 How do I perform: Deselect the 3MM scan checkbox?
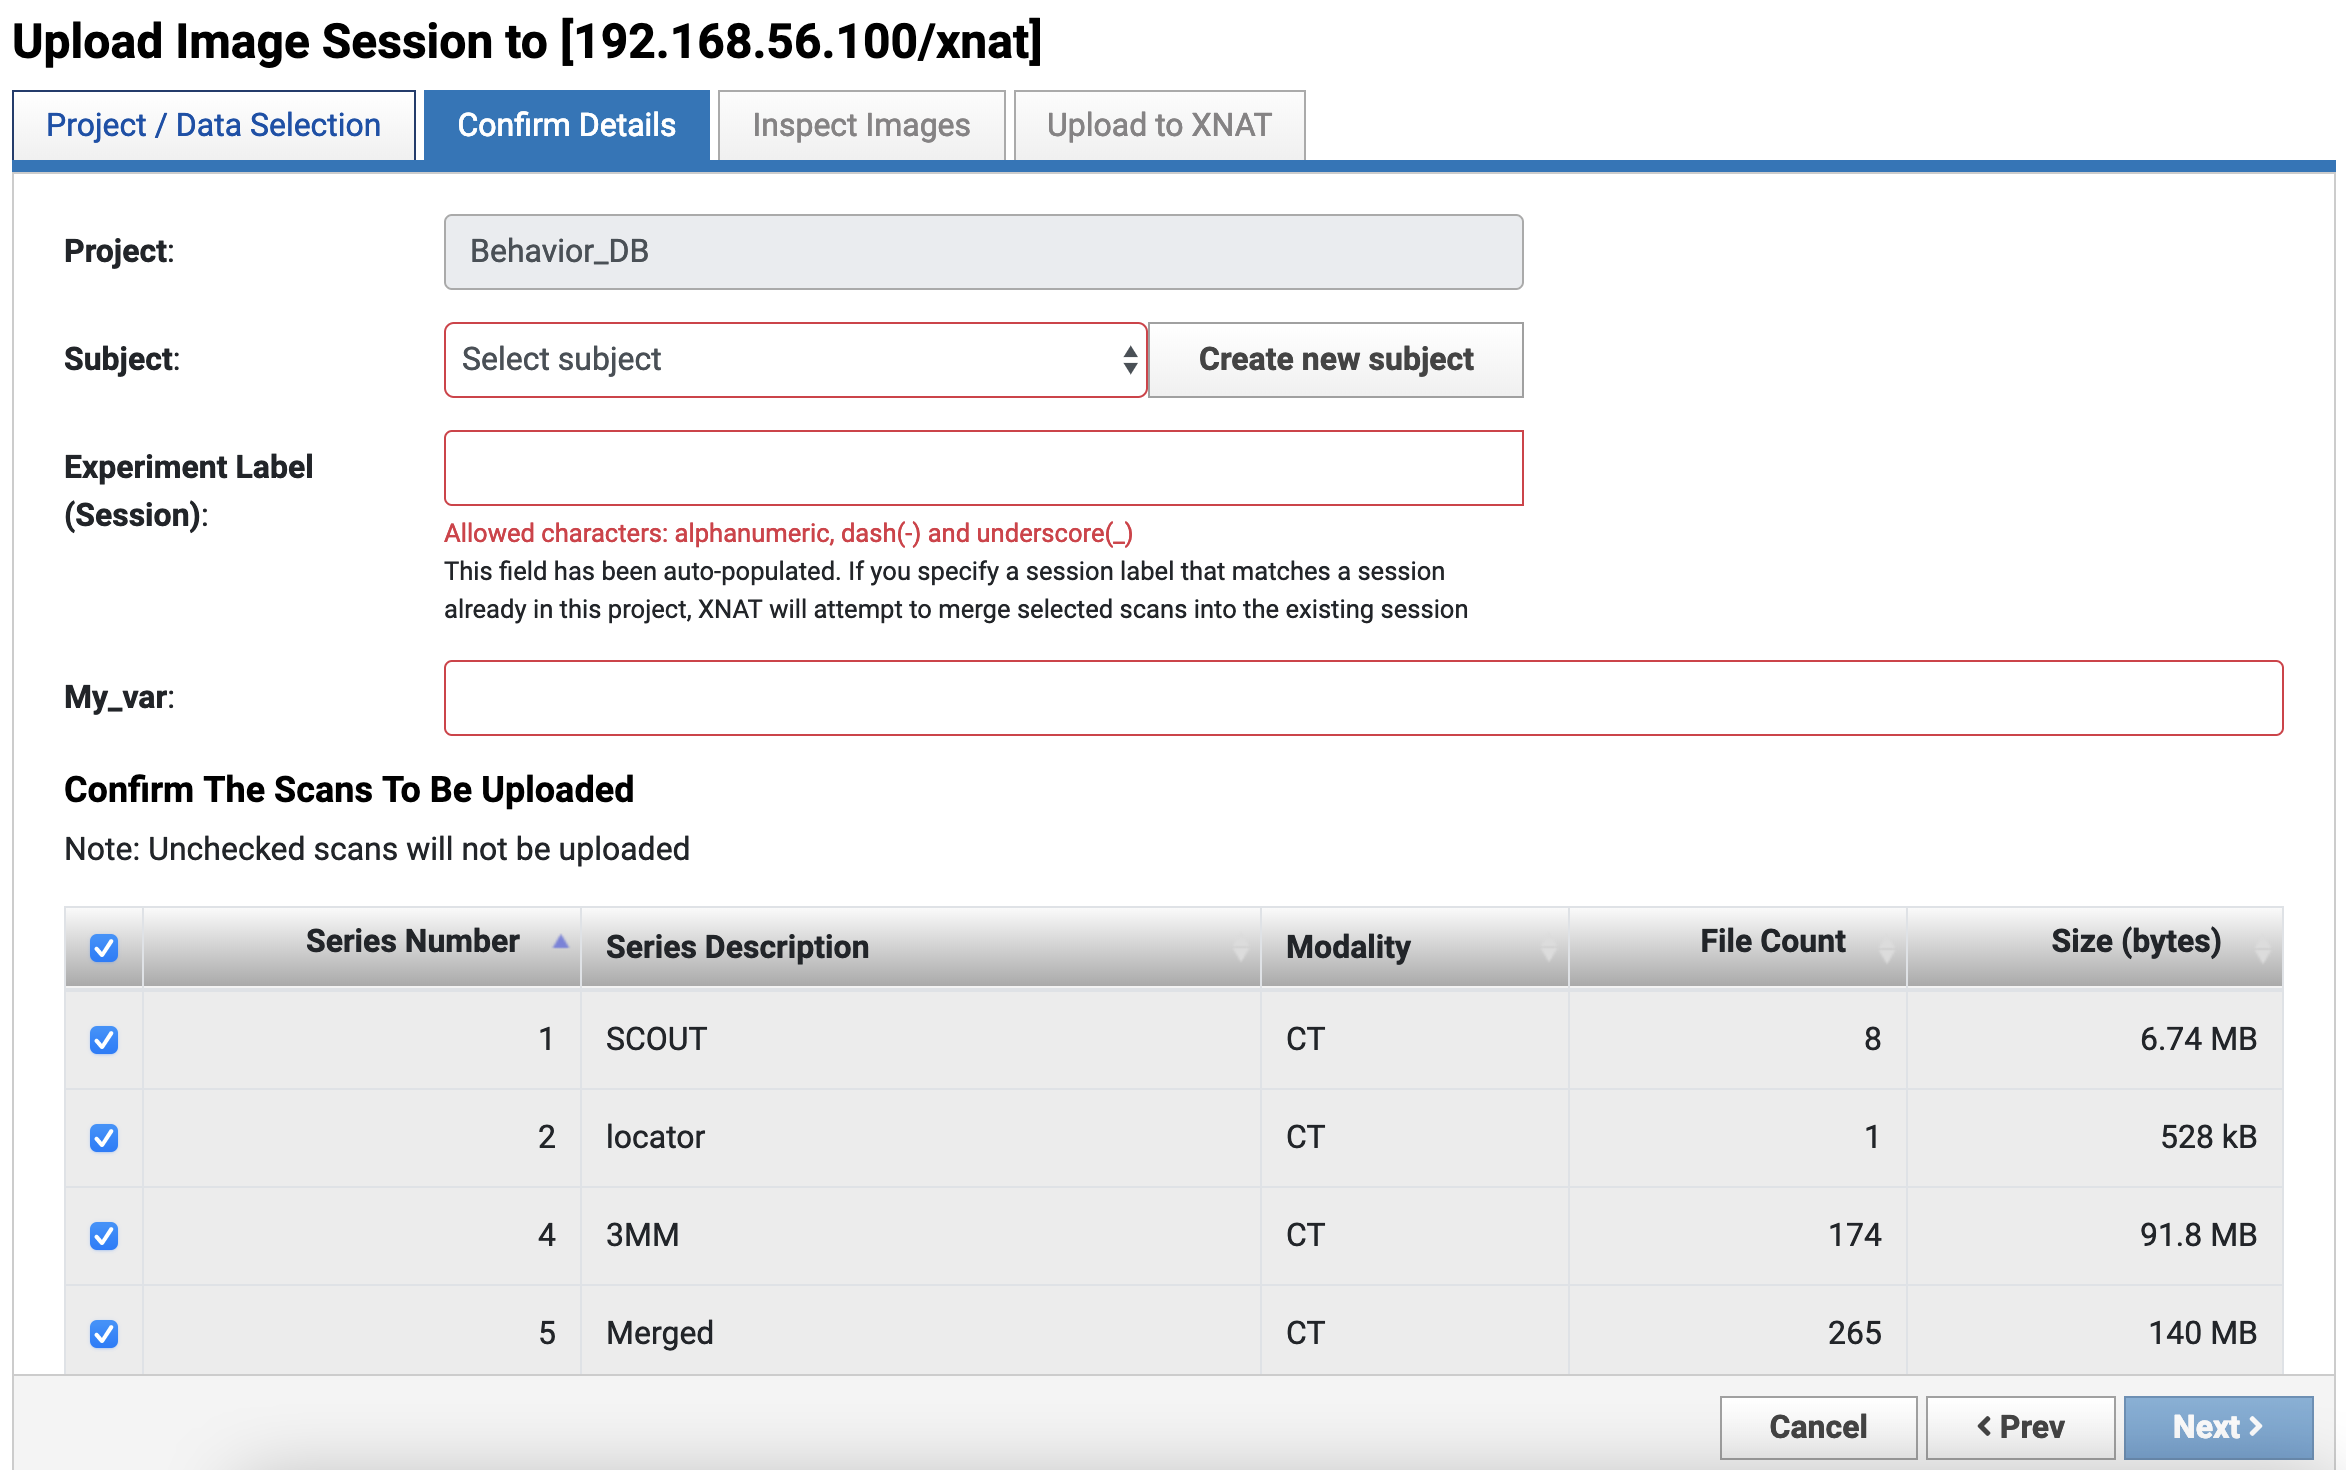(104, 1236)
